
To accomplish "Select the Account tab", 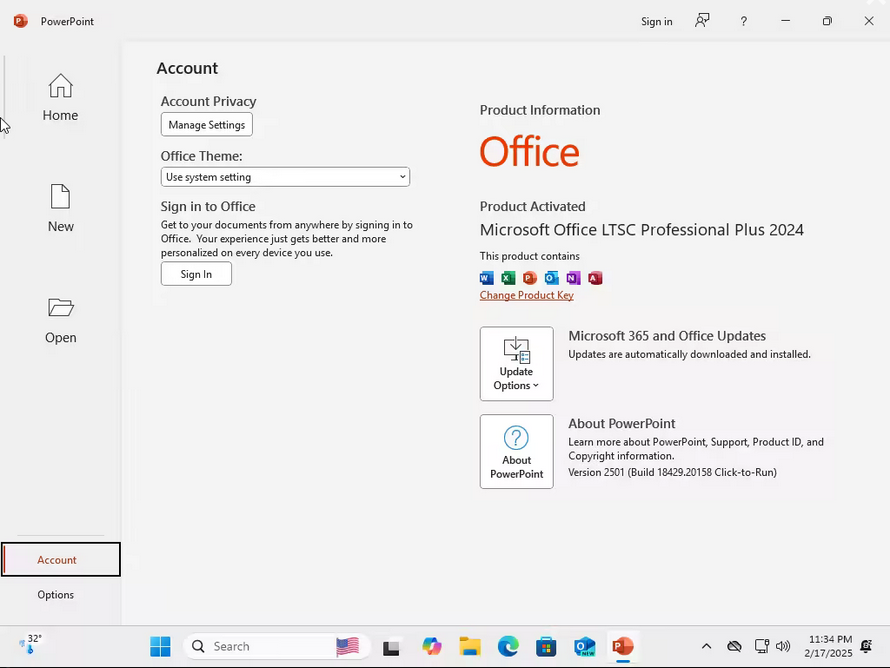I will click(60, 560).
